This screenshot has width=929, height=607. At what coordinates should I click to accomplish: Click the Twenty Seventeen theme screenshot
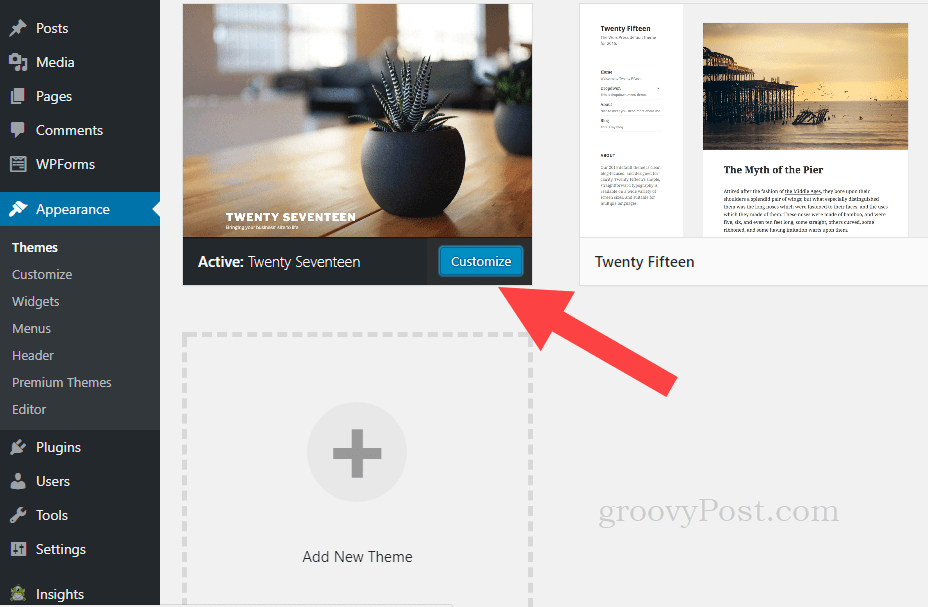click(x=357, y=120)
